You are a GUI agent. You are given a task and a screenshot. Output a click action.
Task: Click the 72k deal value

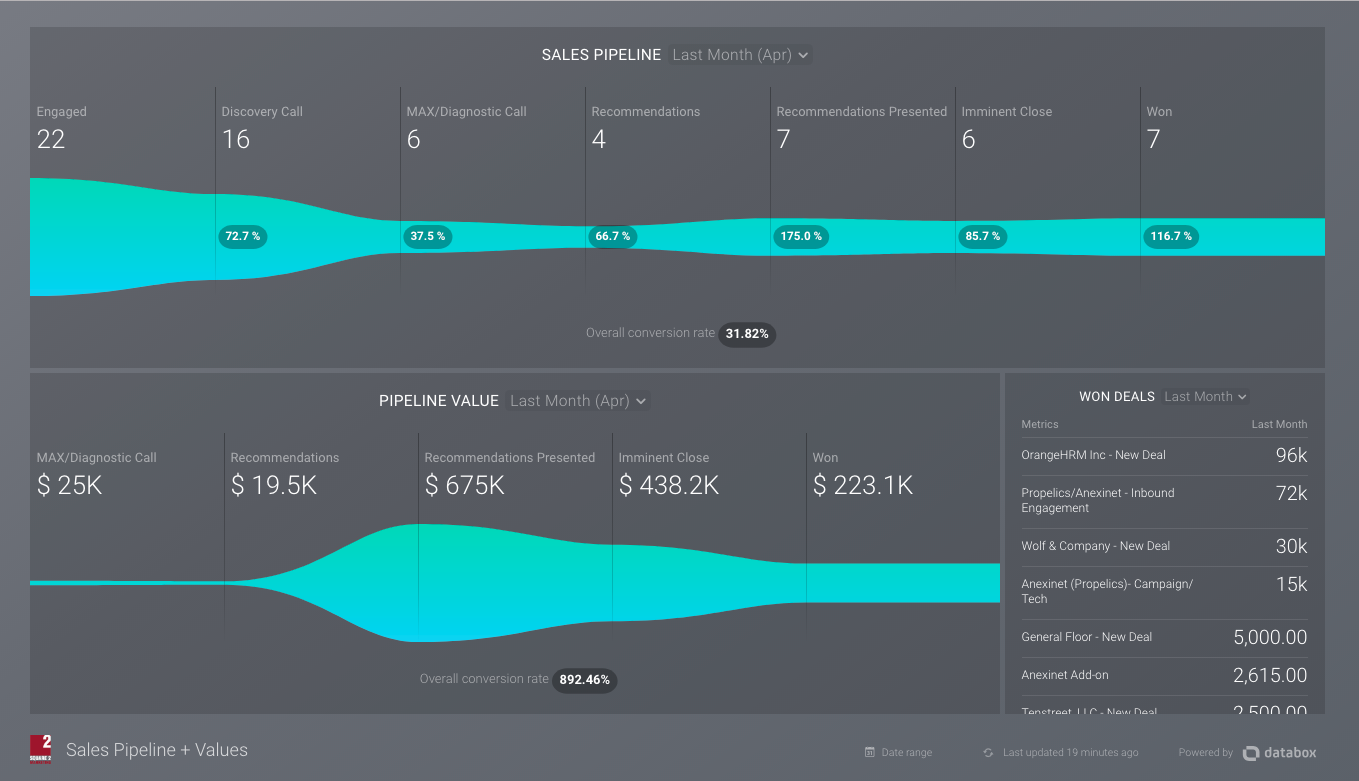click(1291, 493)
